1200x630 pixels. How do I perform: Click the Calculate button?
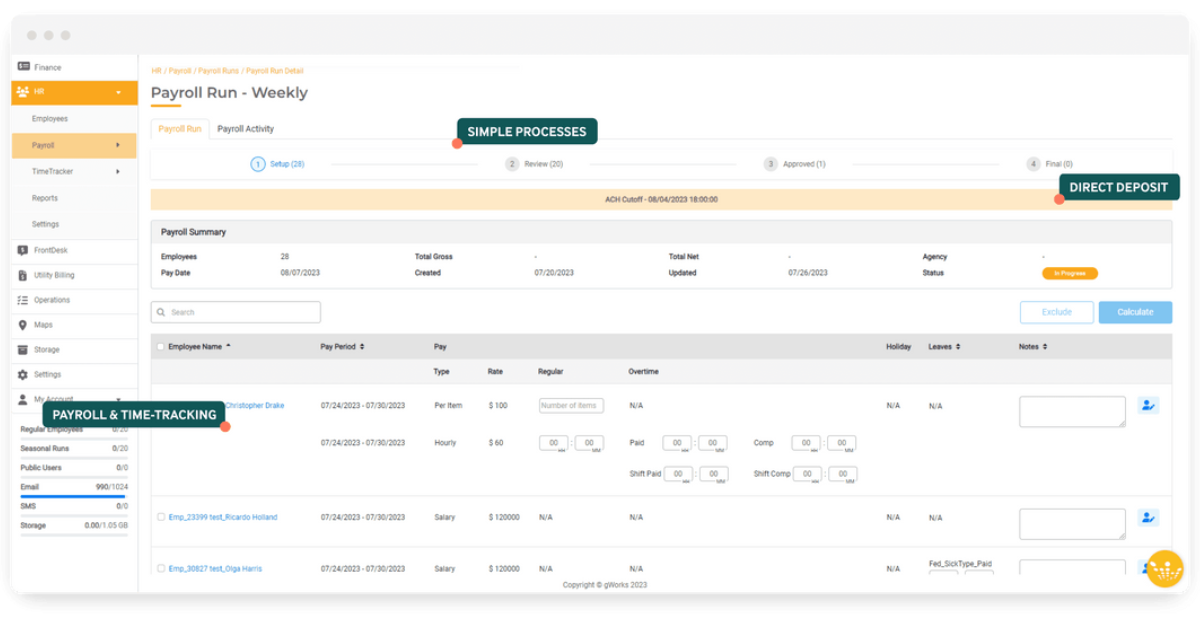click(x=1135, y=312)
